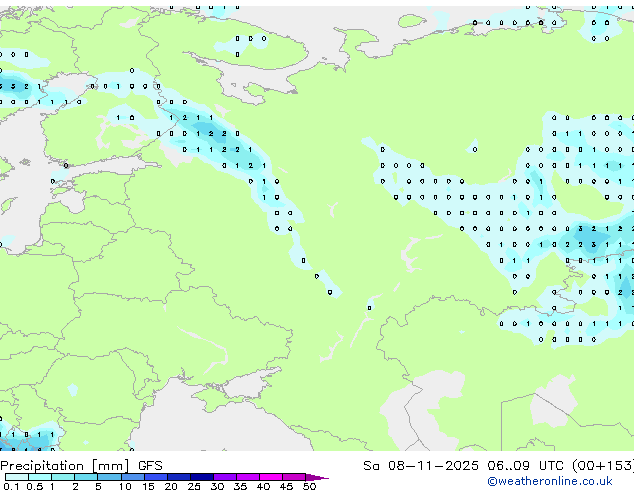634x490 pixels.
Task: Open the weatheronline.co.uk link
Action: (550, 481)
